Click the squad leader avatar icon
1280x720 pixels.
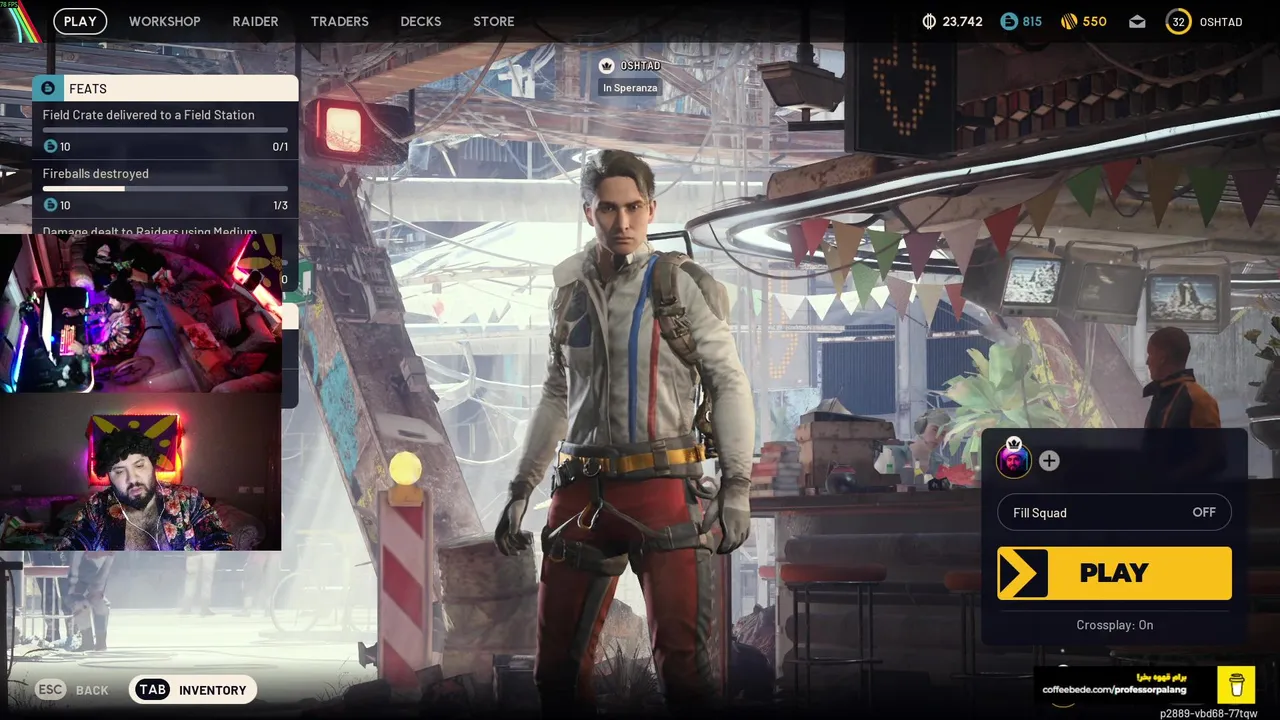pyautogui.click(x=1013, y=460)
